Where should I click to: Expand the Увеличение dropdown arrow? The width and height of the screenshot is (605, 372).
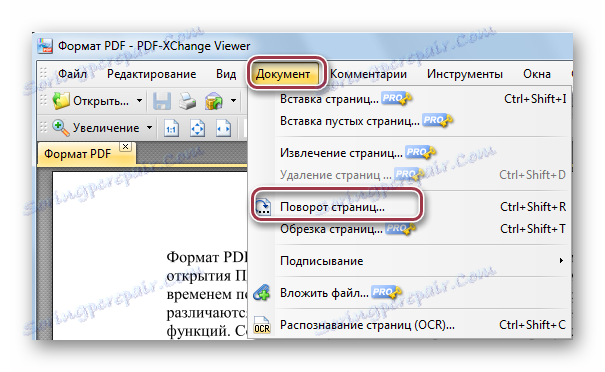[x=149, y=128]
